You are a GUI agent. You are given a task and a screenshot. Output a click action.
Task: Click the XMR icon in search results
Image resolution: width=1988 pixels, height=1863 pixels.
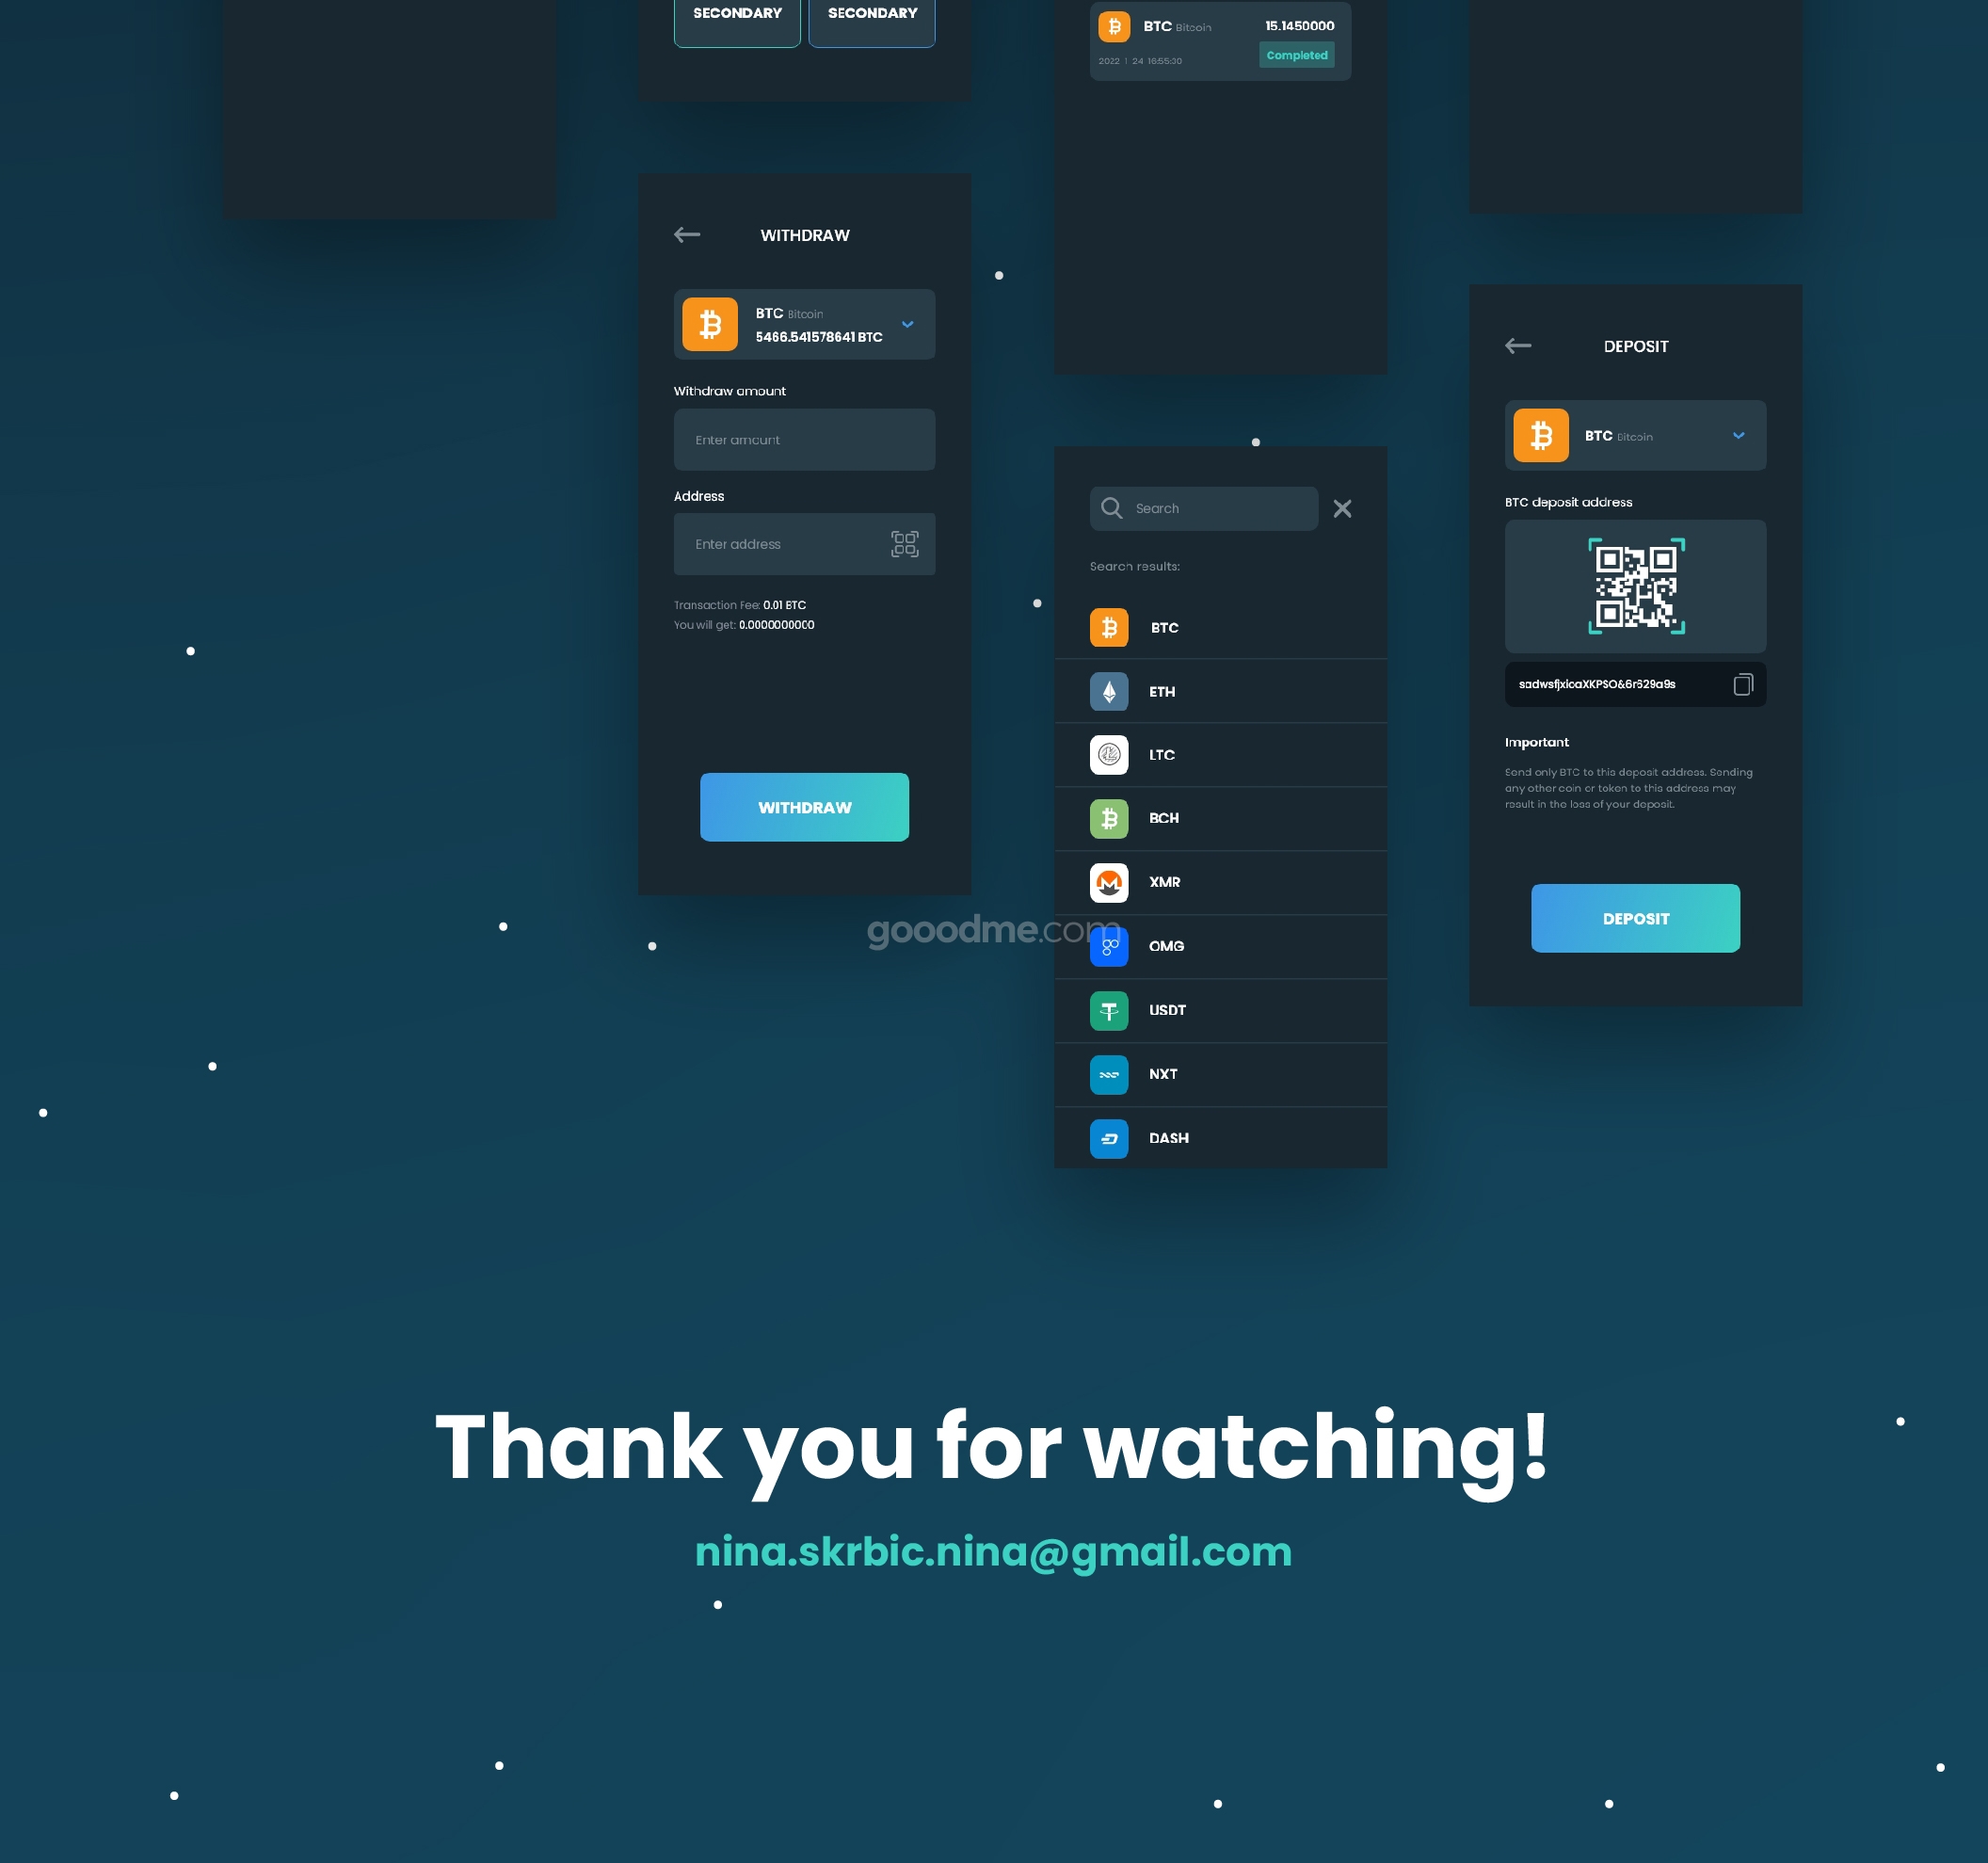point(1110,881)
